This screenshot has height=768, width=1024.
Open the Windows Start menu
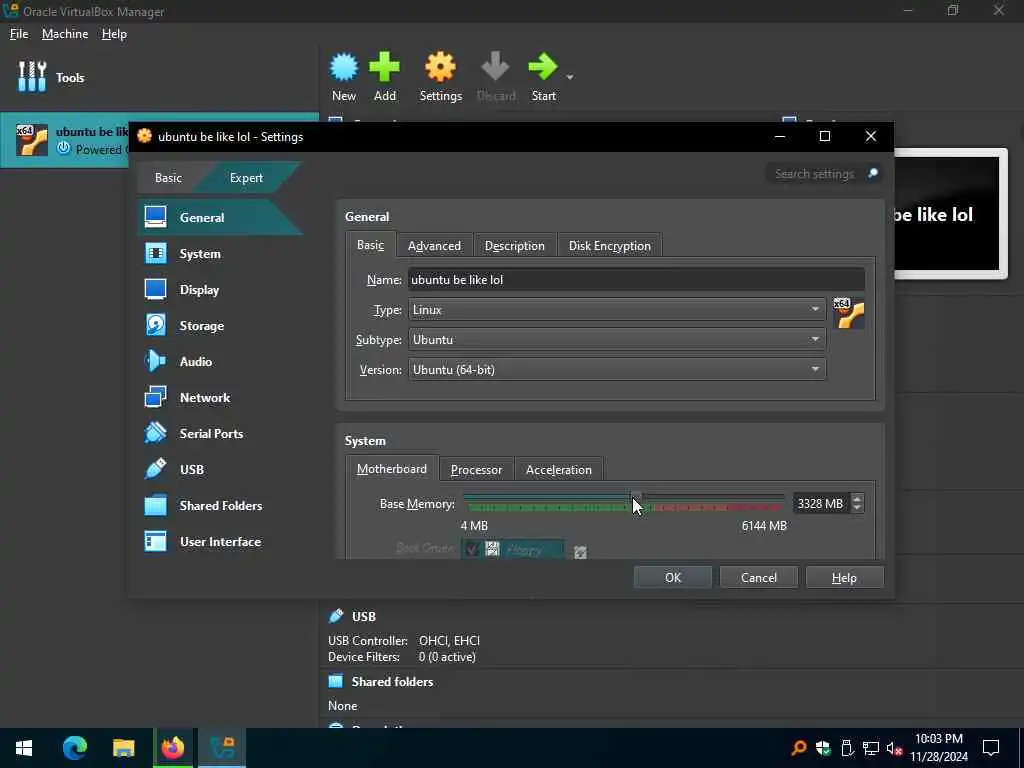coord(24,748)
